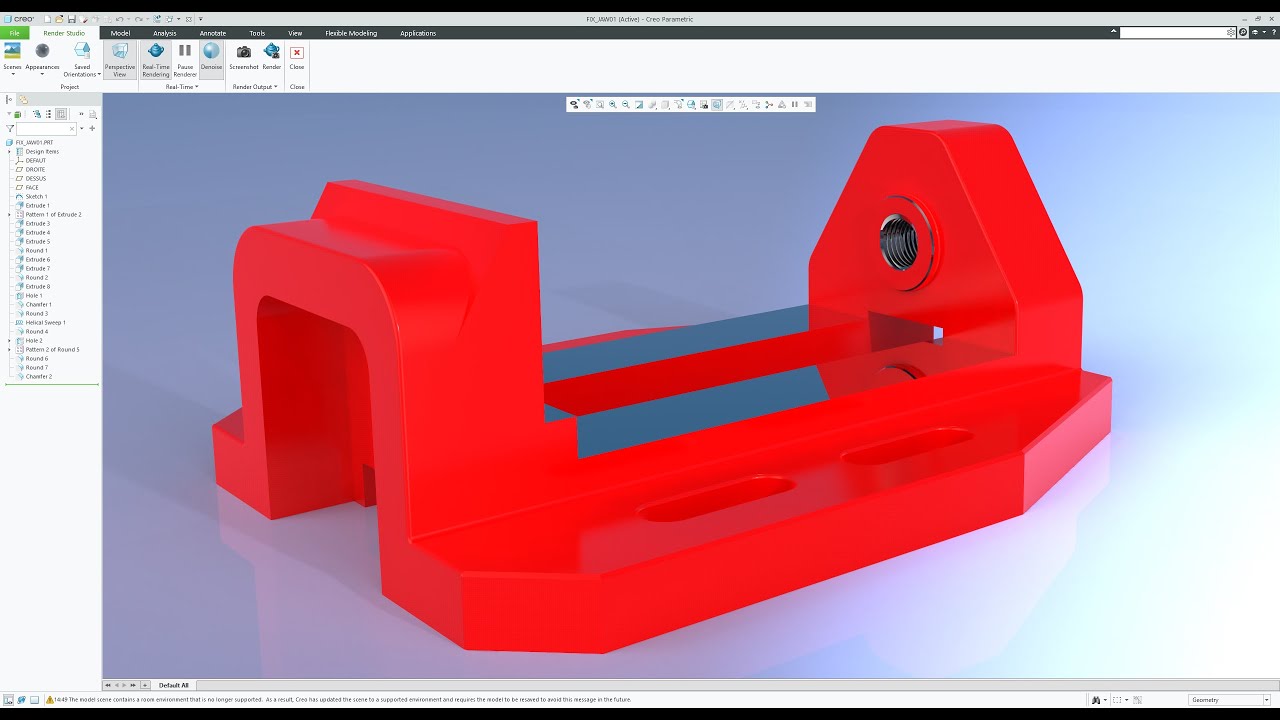Click the Help question mark icon
Image resolution: width=1280 pixels, height=720 pixels.
click(x=1274, y=33)
